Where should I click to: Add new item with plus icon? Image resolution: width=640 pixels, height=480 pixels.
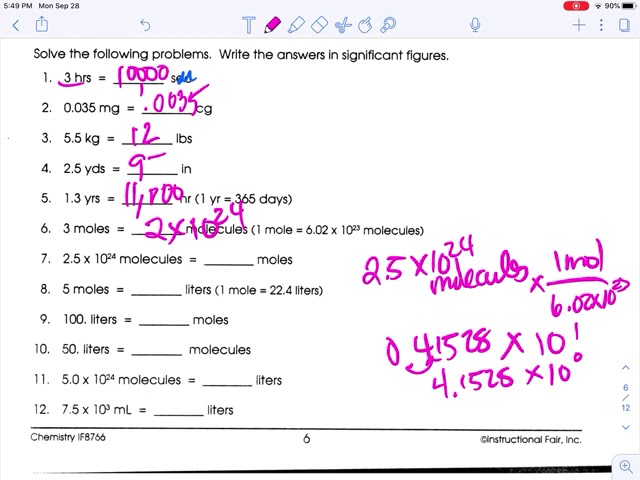pos(578,25)
